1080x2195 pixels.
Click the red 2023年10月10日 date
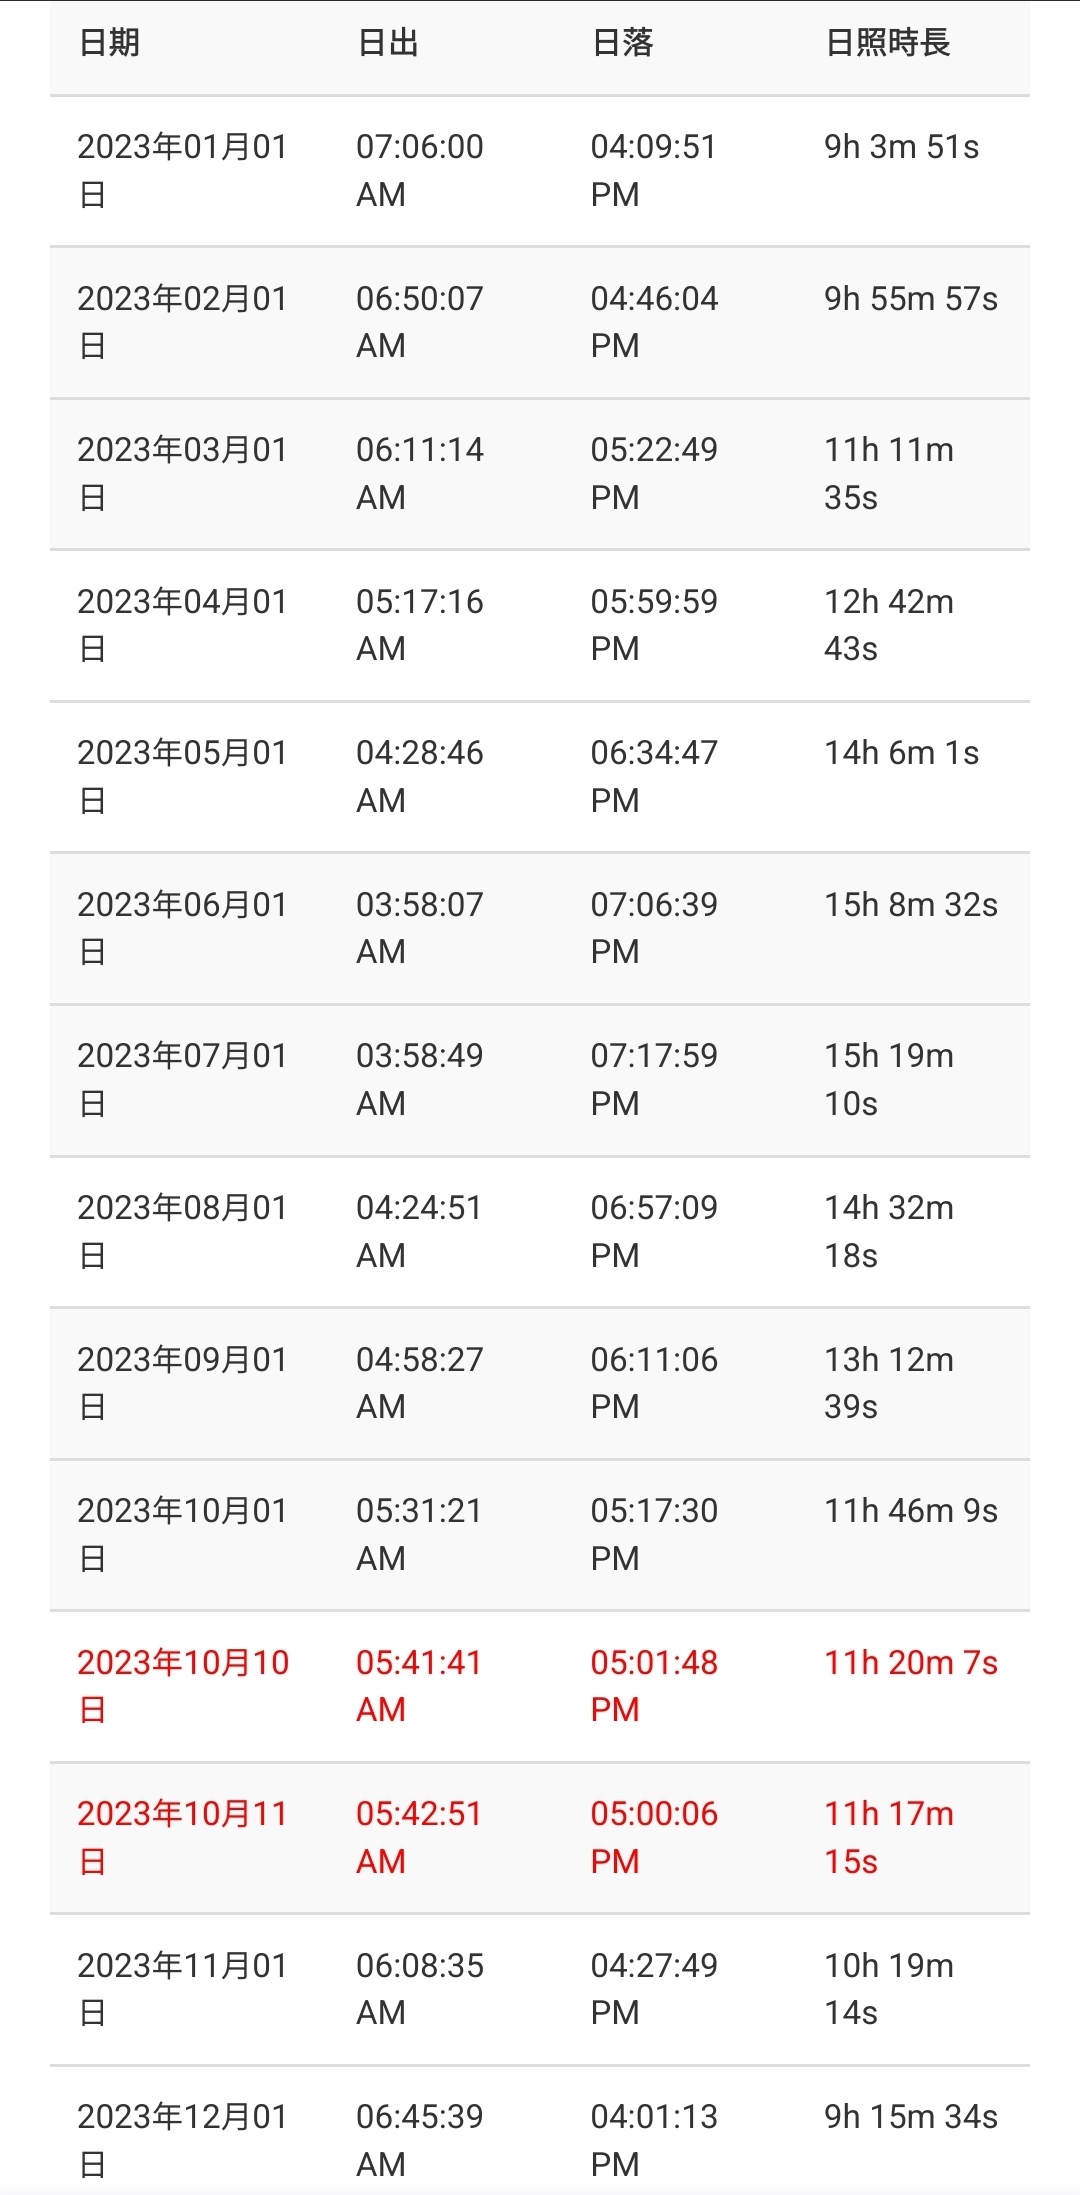click(182, 1686)
